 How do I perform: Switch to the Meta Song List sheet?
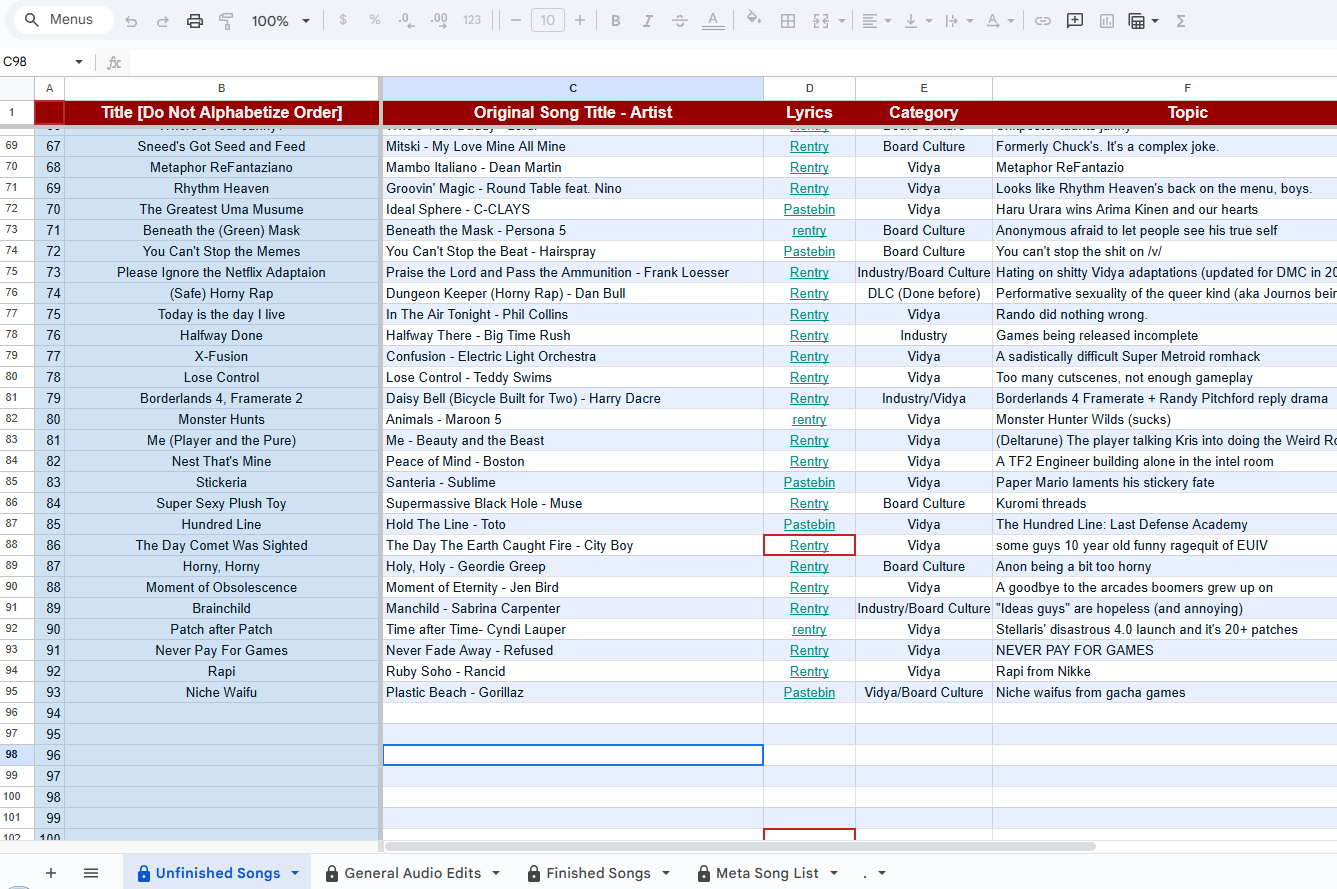[x=767, y=873]
